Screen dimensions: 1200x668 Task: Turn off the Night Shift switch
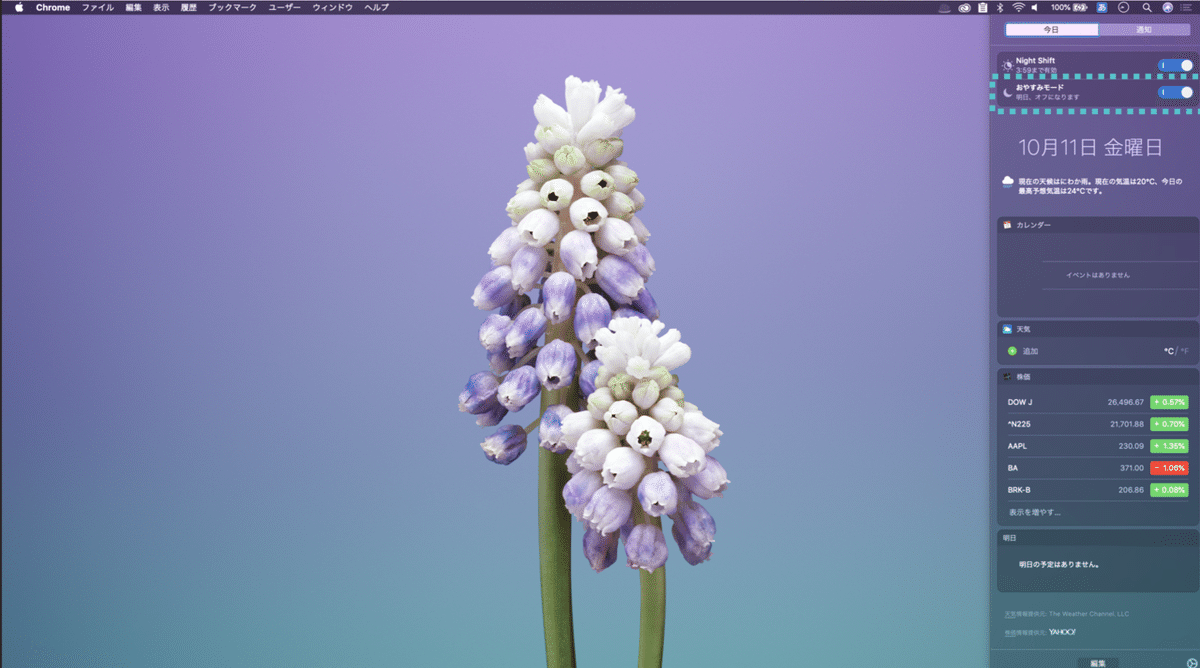[1176, 65]
